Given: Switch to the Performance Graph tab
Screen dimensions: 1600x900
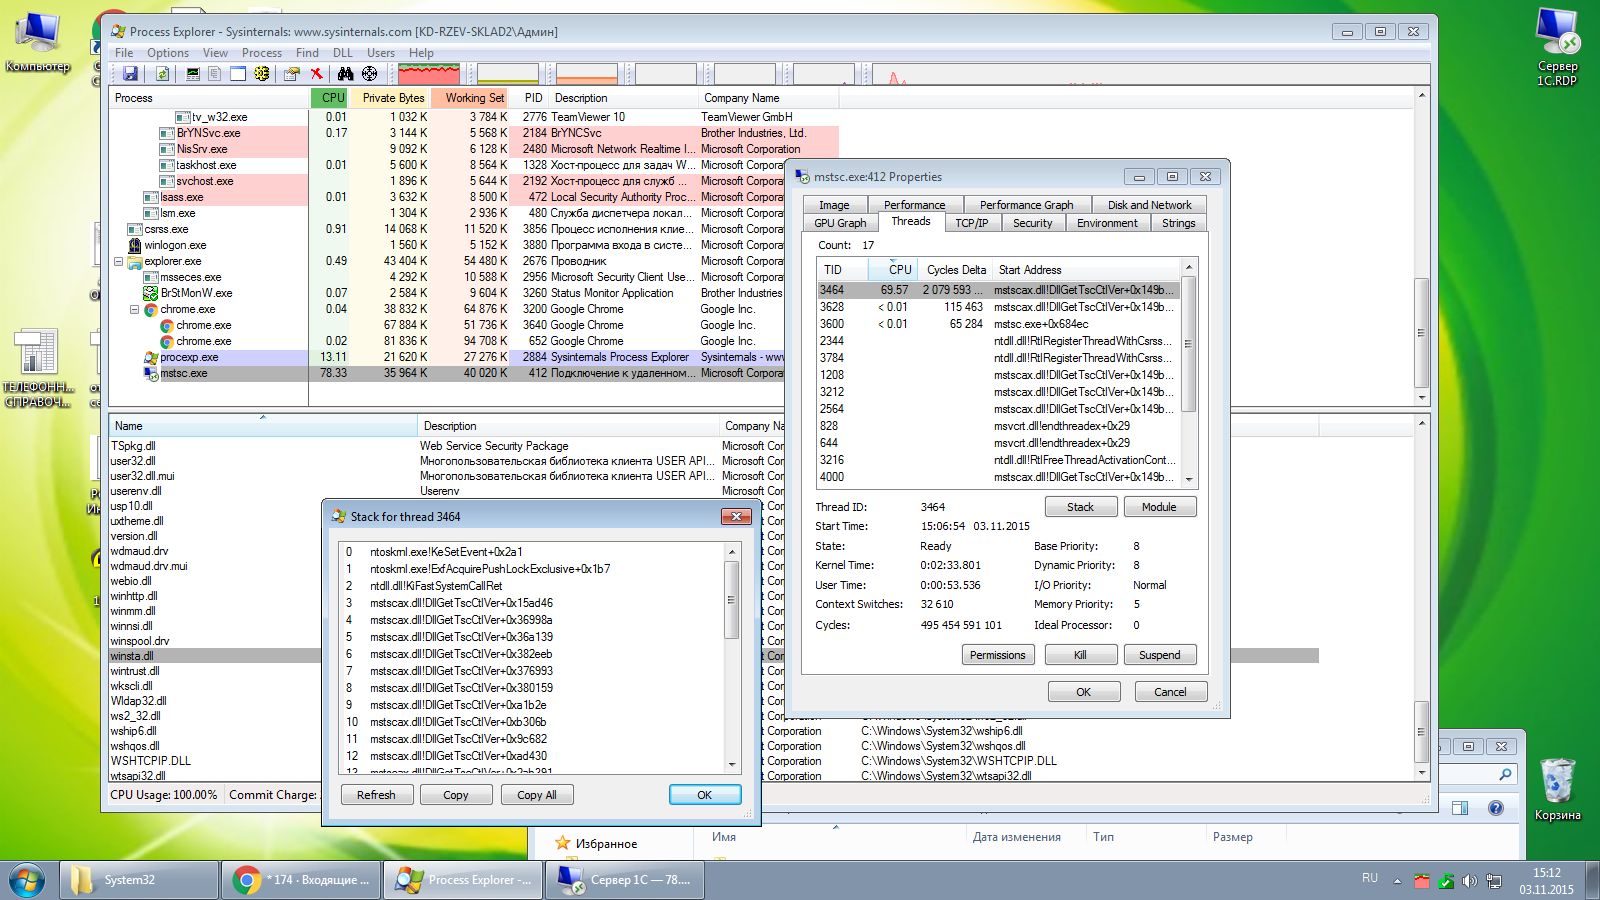Looking at the screenshot, I should click(1026, 204).
